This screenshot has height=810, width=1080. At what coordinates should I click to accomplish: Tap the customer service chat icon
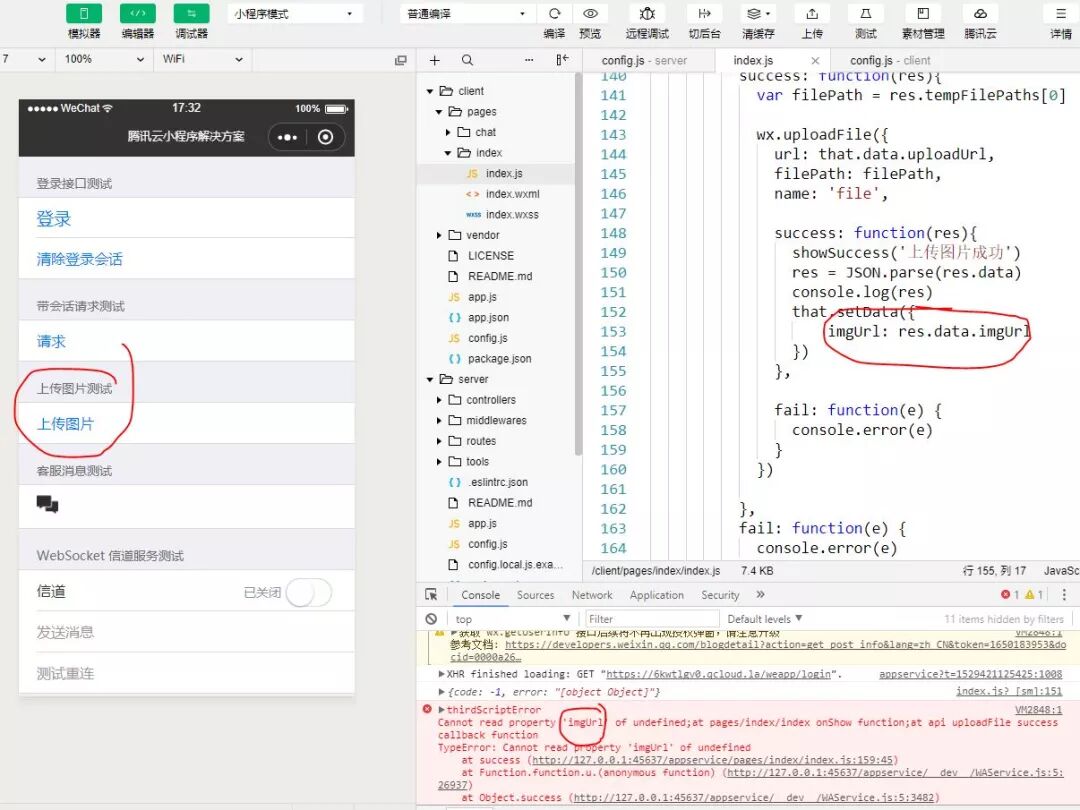[x=48, y=505]
